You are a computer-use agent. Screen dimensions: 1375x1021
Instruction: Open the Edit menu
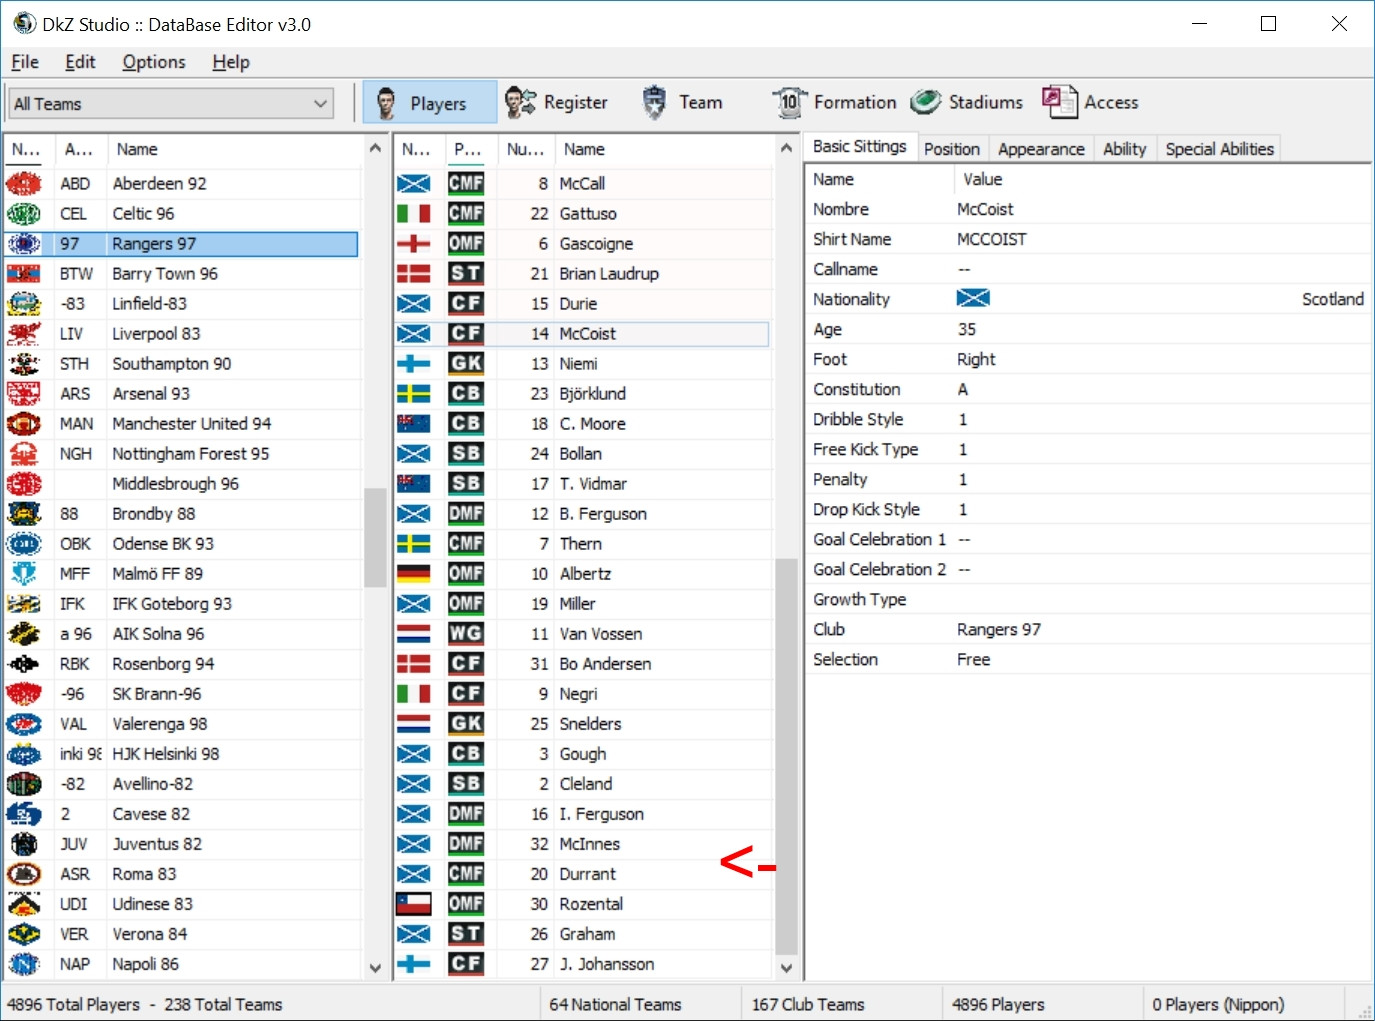[x=80, y=62]
